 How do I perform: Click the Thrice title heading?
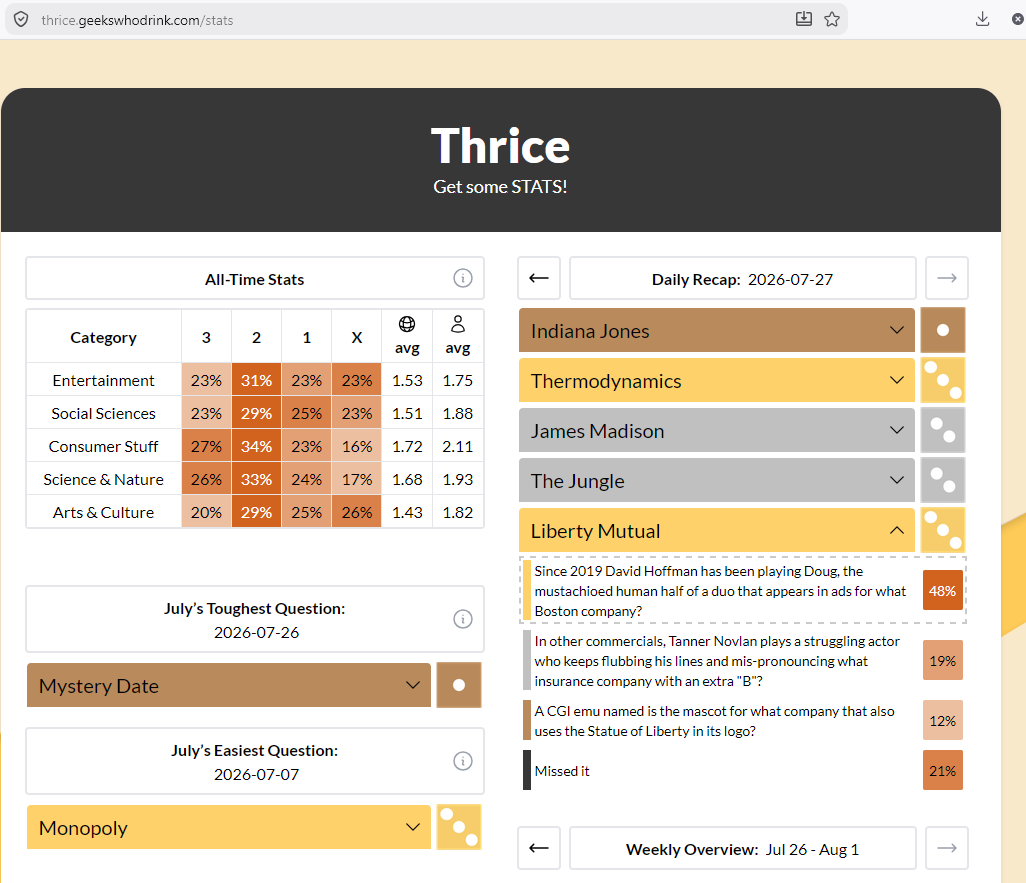[x=501, y=145]
